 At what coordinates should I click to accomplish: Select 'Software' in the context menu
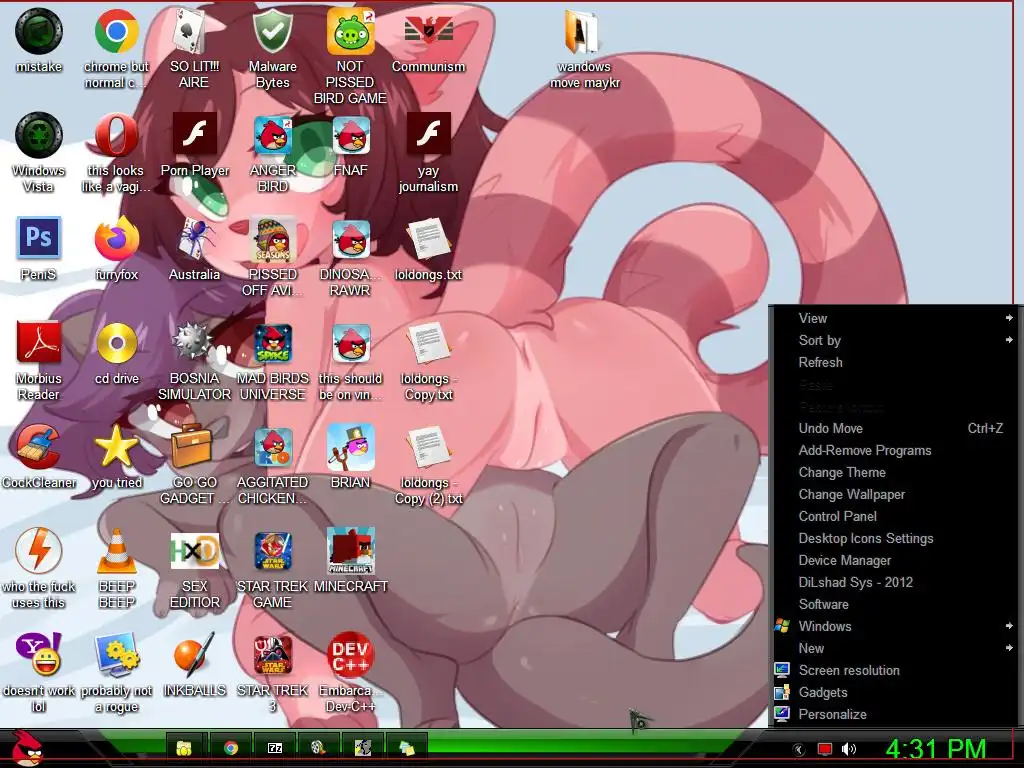(893, 605)
